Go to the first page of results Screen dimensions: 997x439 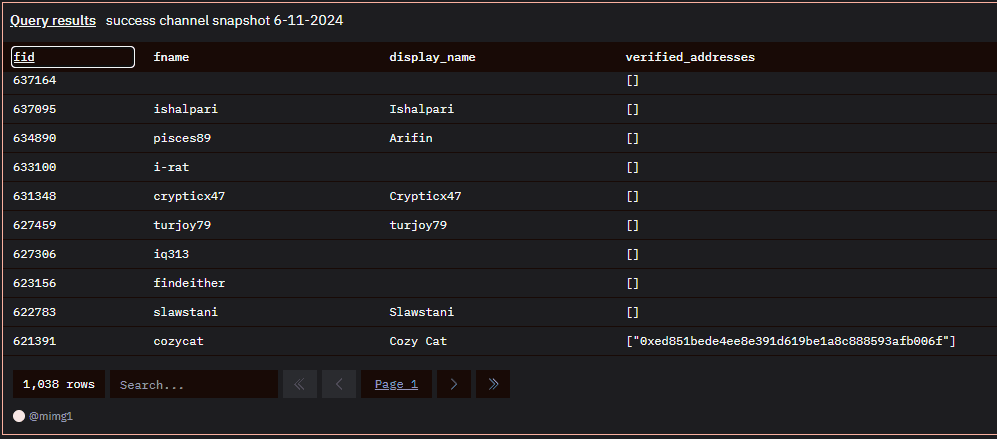[299, 384]
